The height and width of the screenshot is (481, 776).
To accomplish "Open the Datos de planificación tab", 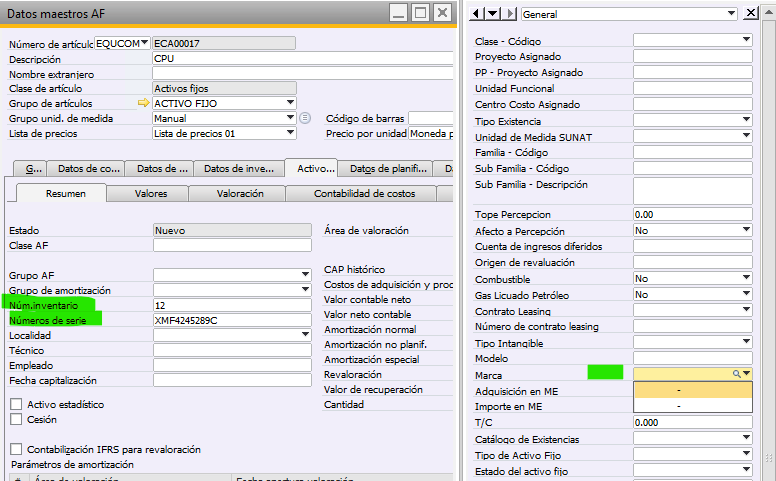I will coord(388,169).
